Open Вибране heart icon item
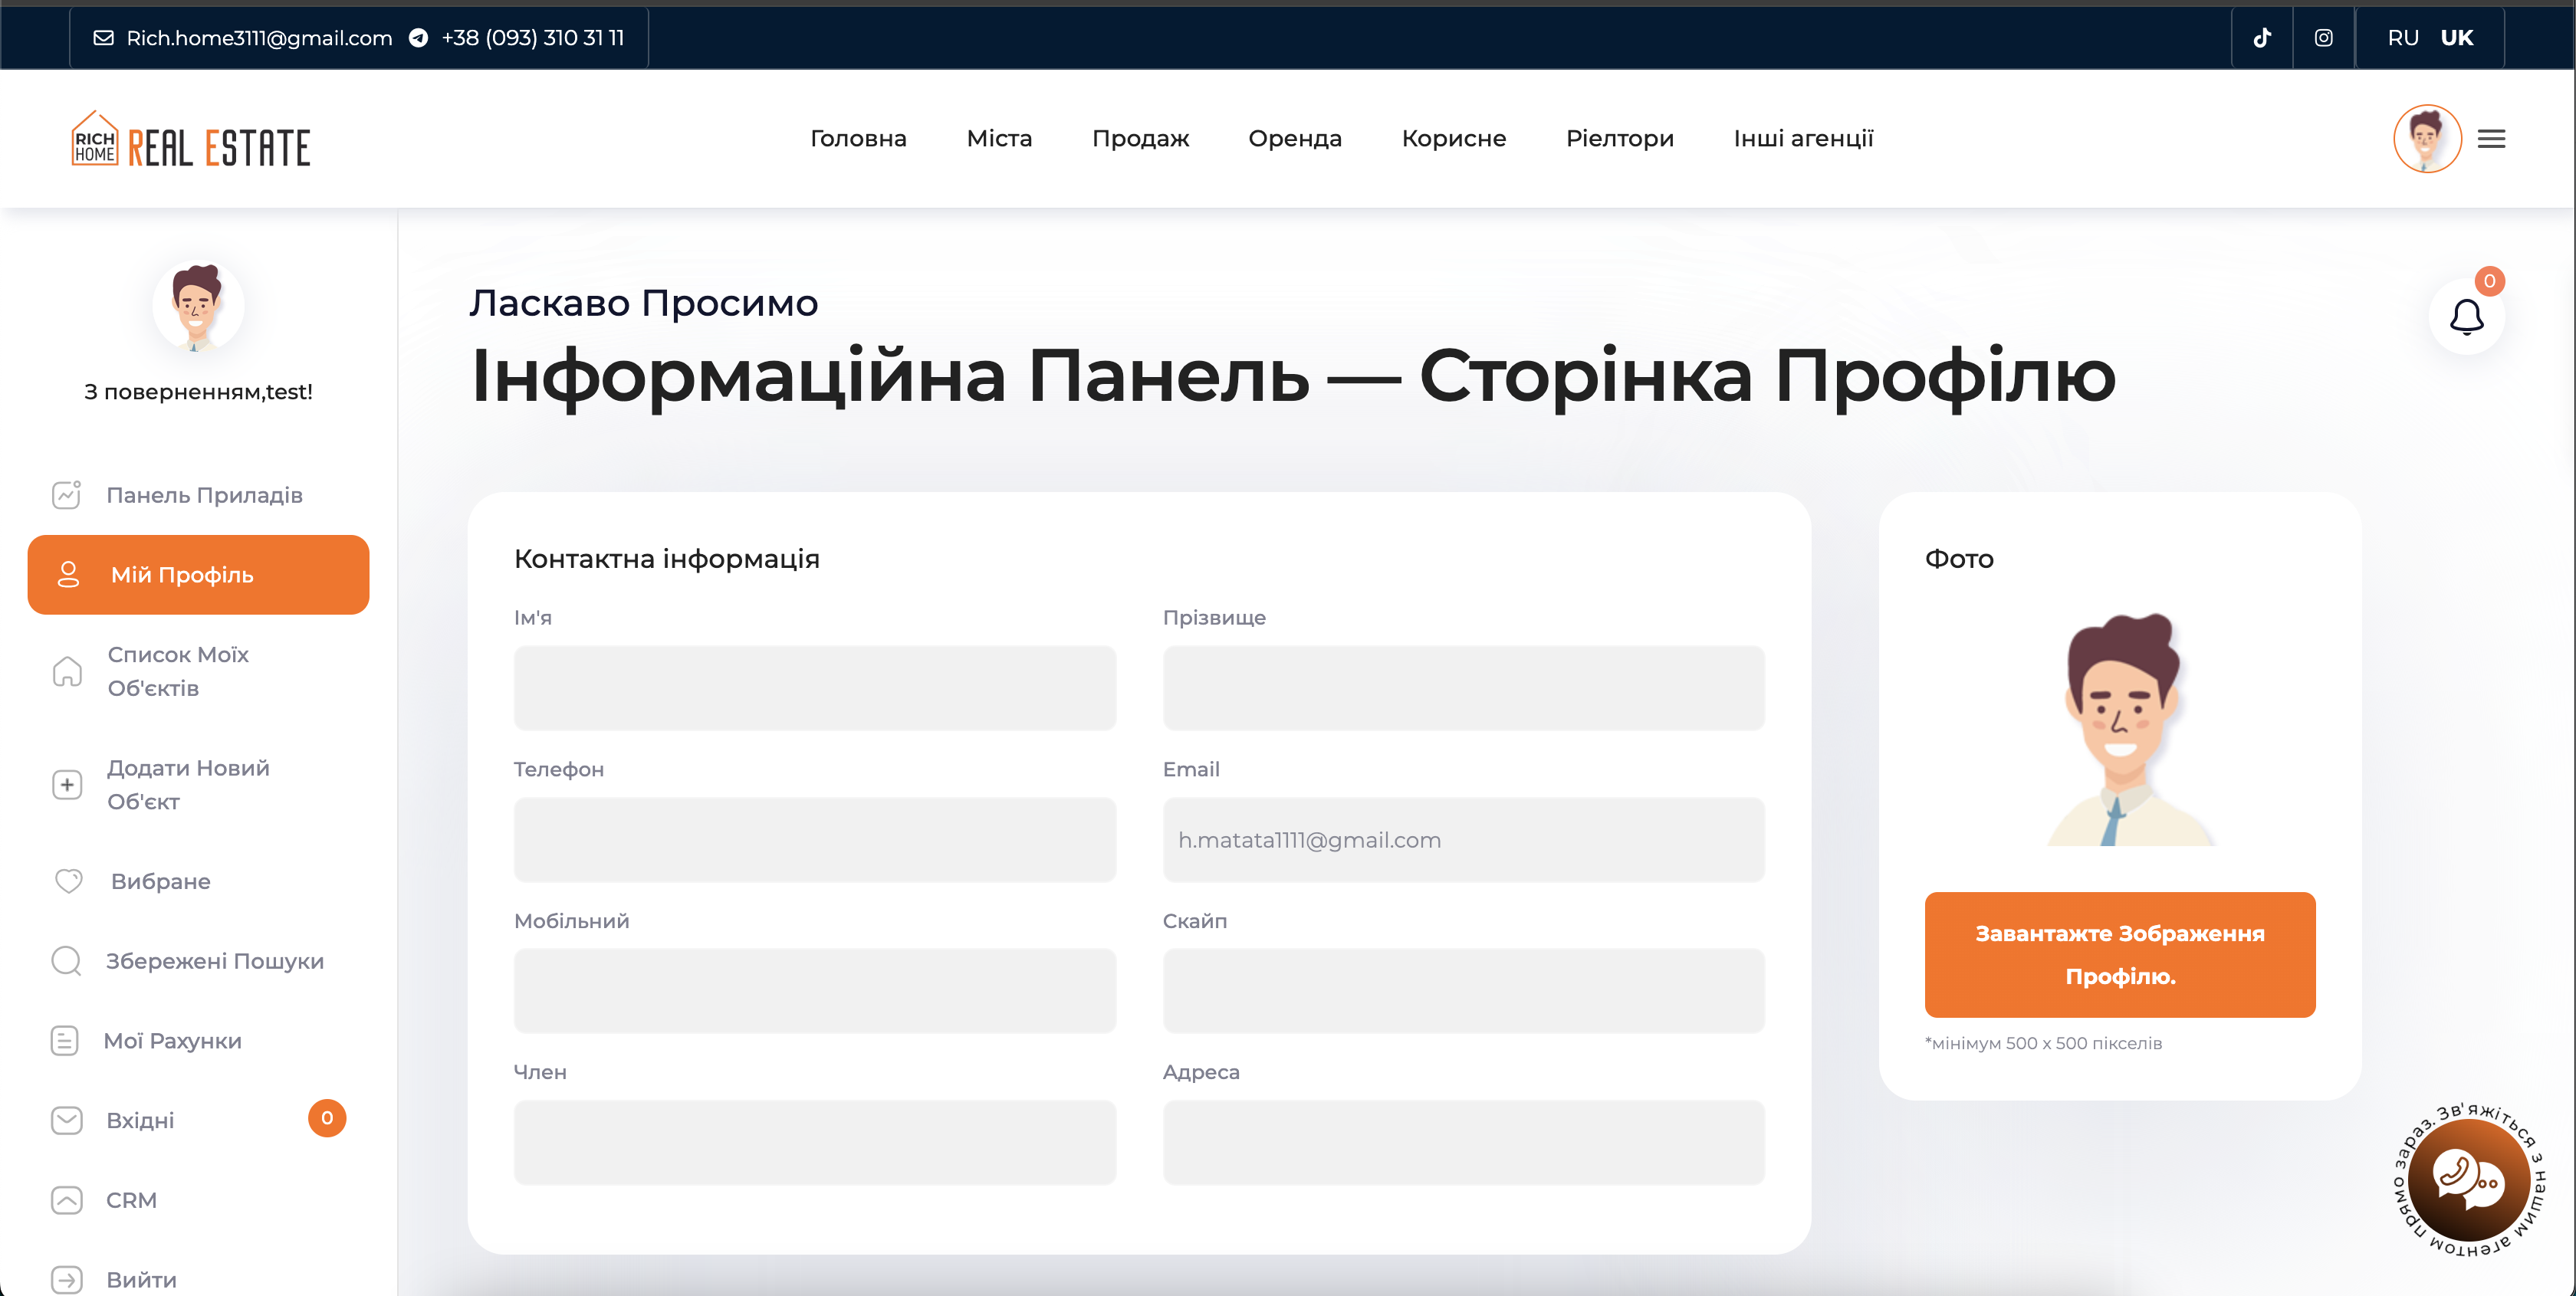Viewport: 2576px width, 1296px height. coord(160,881)
